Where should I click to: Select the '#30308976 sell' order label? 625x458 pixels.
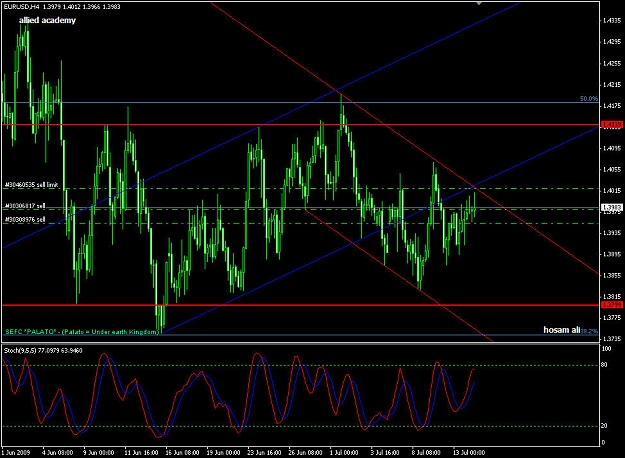point(25,220)
